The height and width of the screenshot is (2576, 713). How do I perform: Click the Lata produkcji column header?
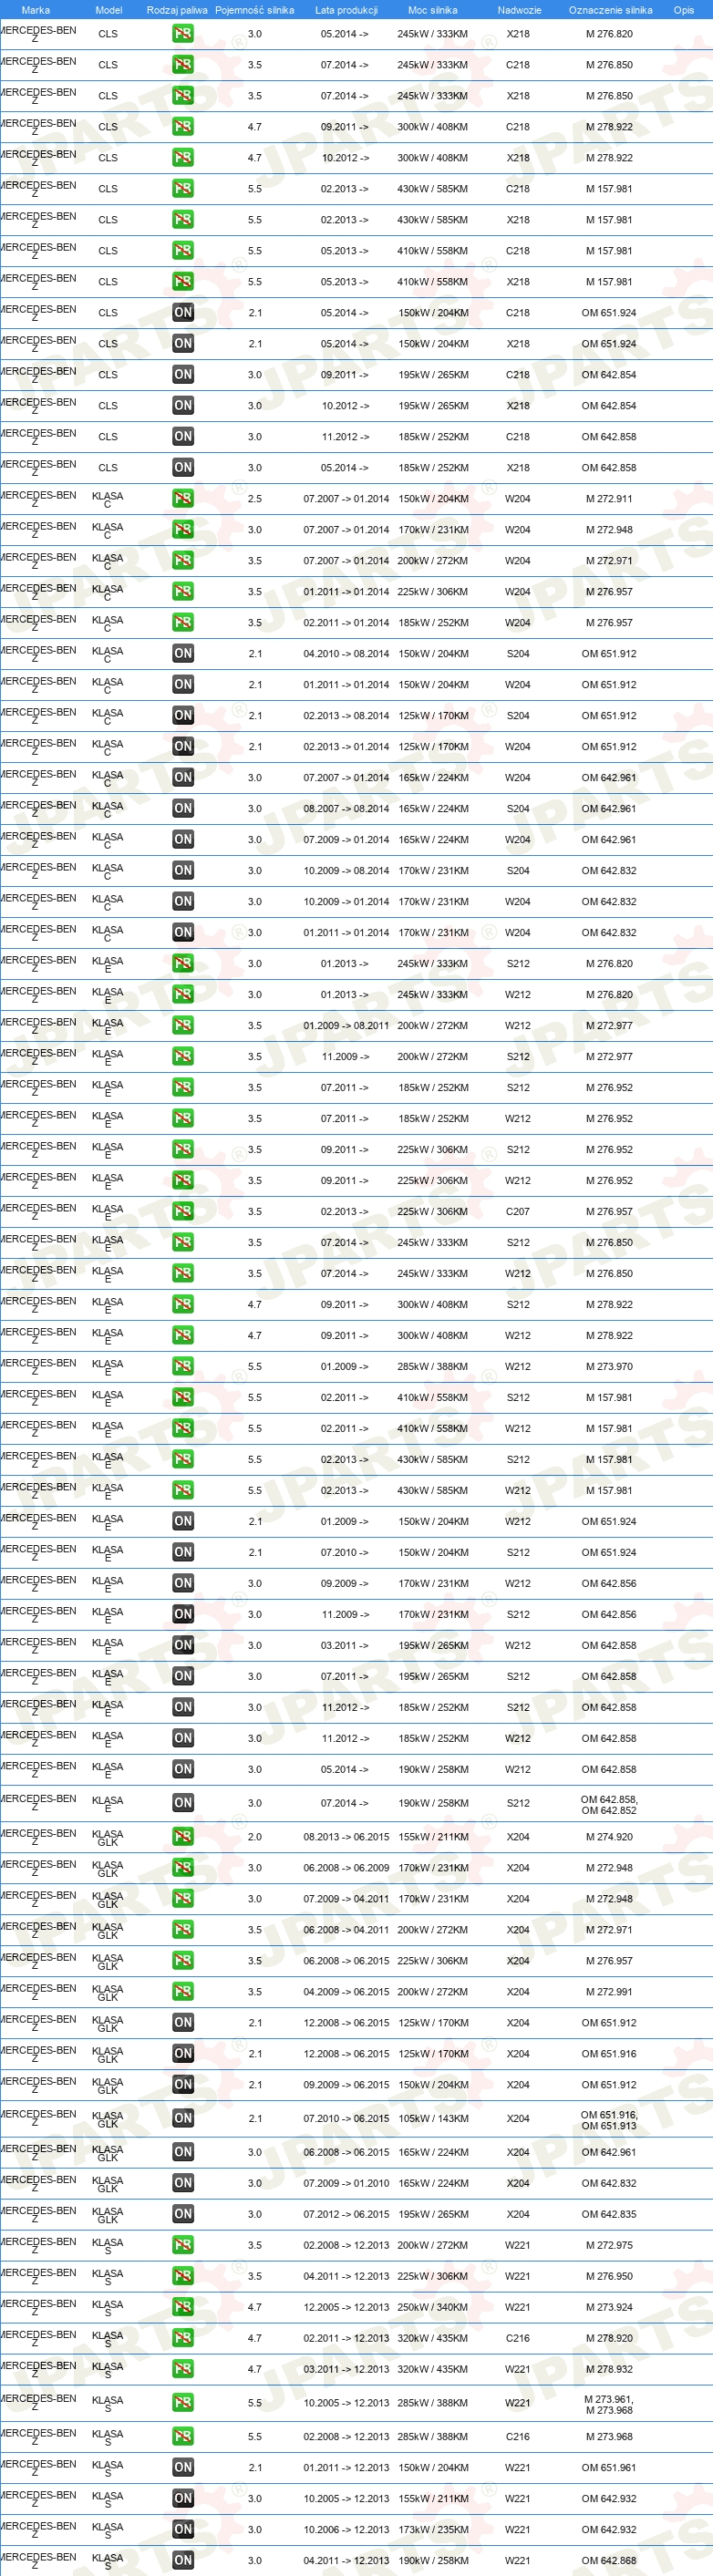point(346,10)
